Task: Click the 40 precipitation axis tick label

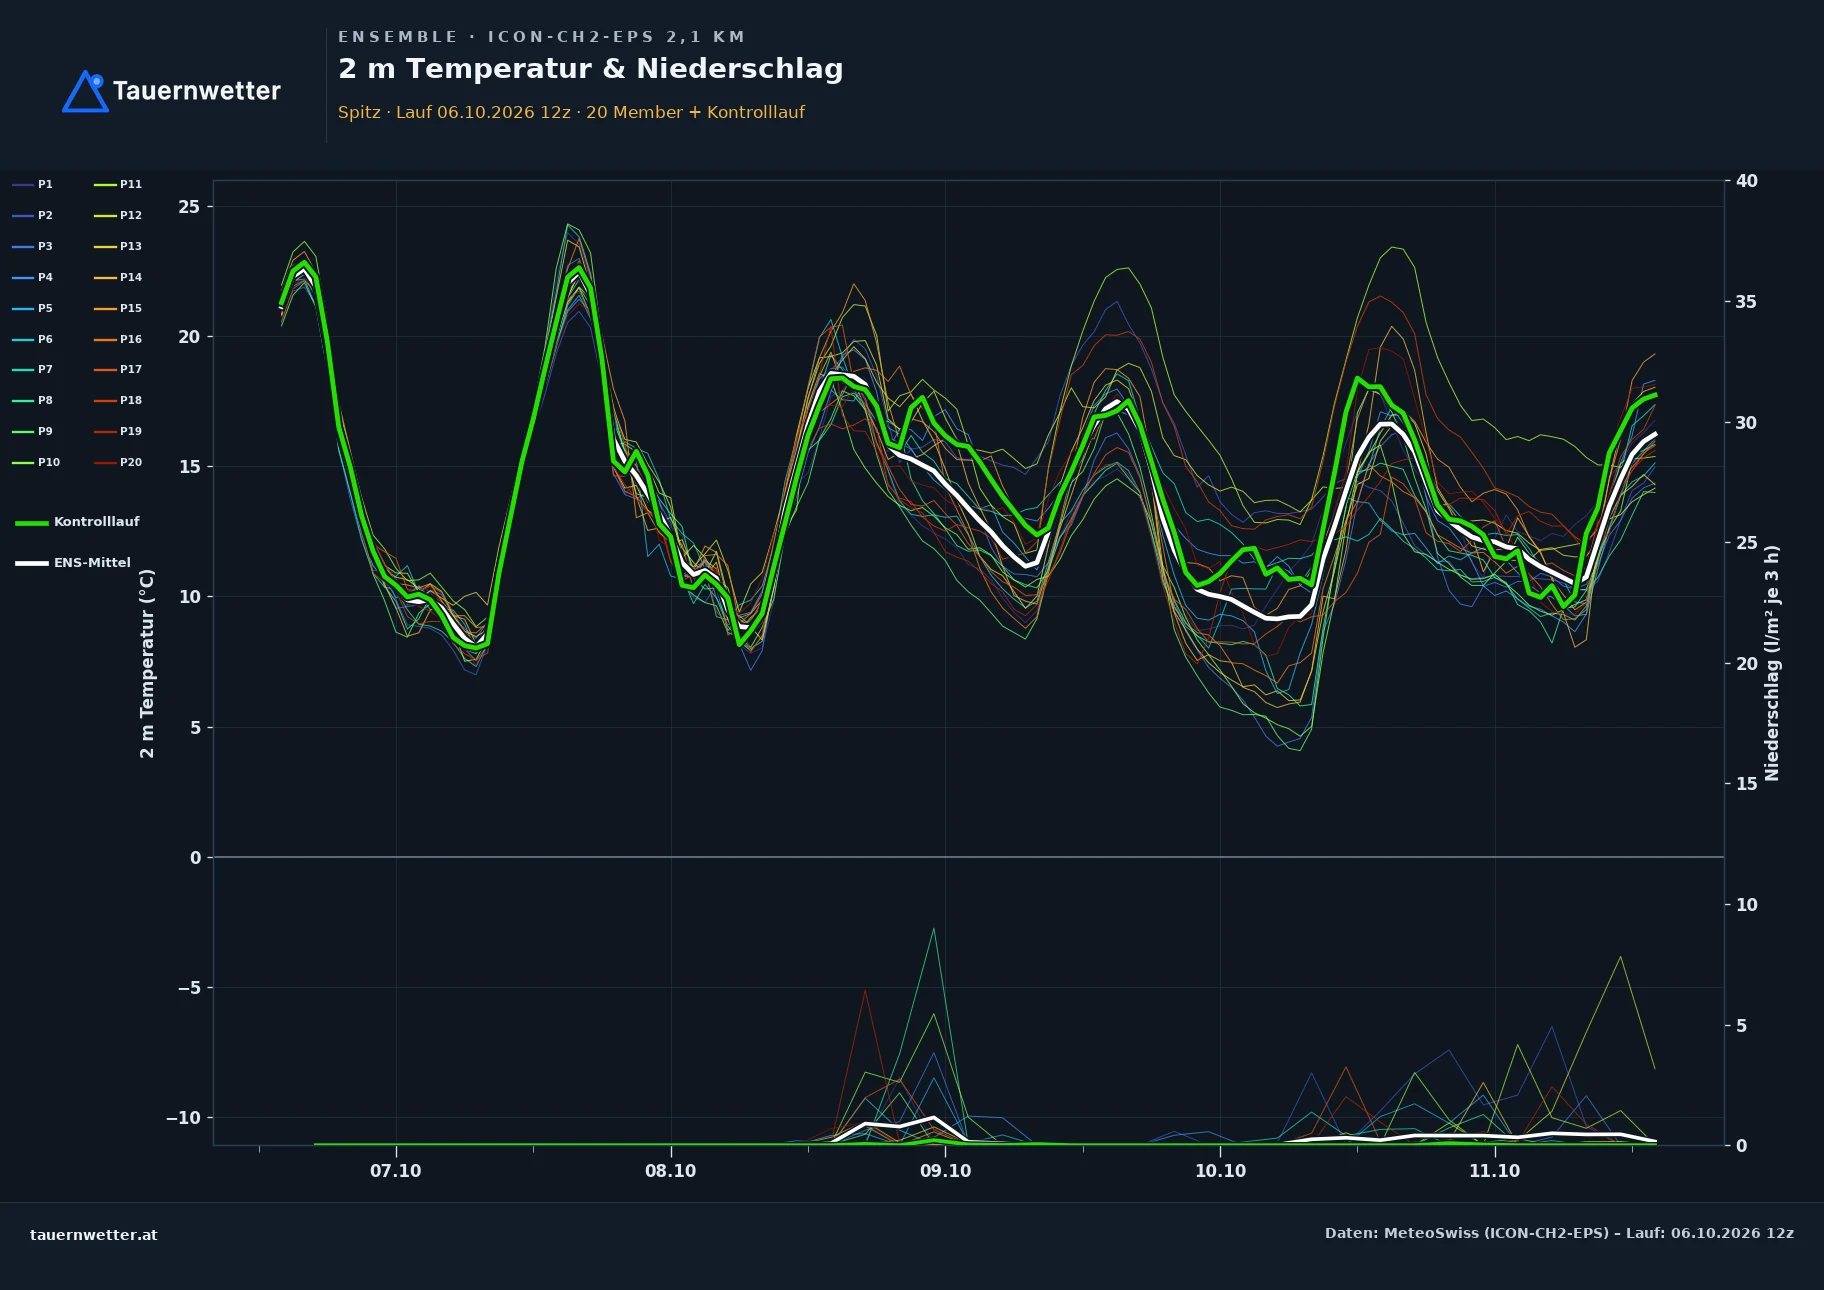Action: click(x=1746, y=181)
